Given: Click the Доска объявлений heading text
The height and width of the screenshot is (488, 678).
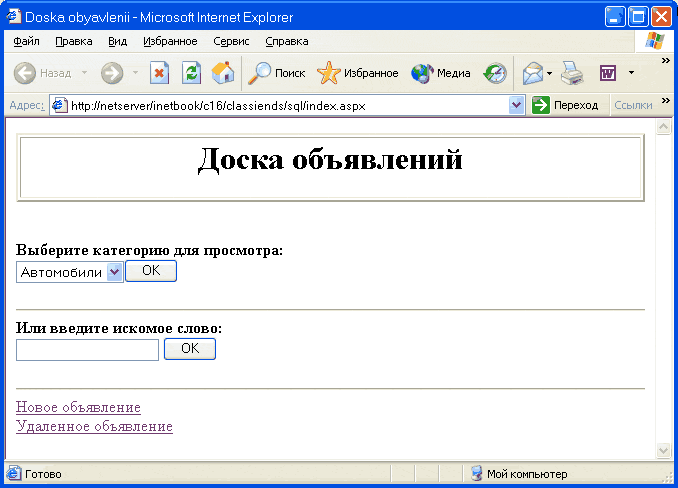Looking at the screenshot, I should [330, 159].
